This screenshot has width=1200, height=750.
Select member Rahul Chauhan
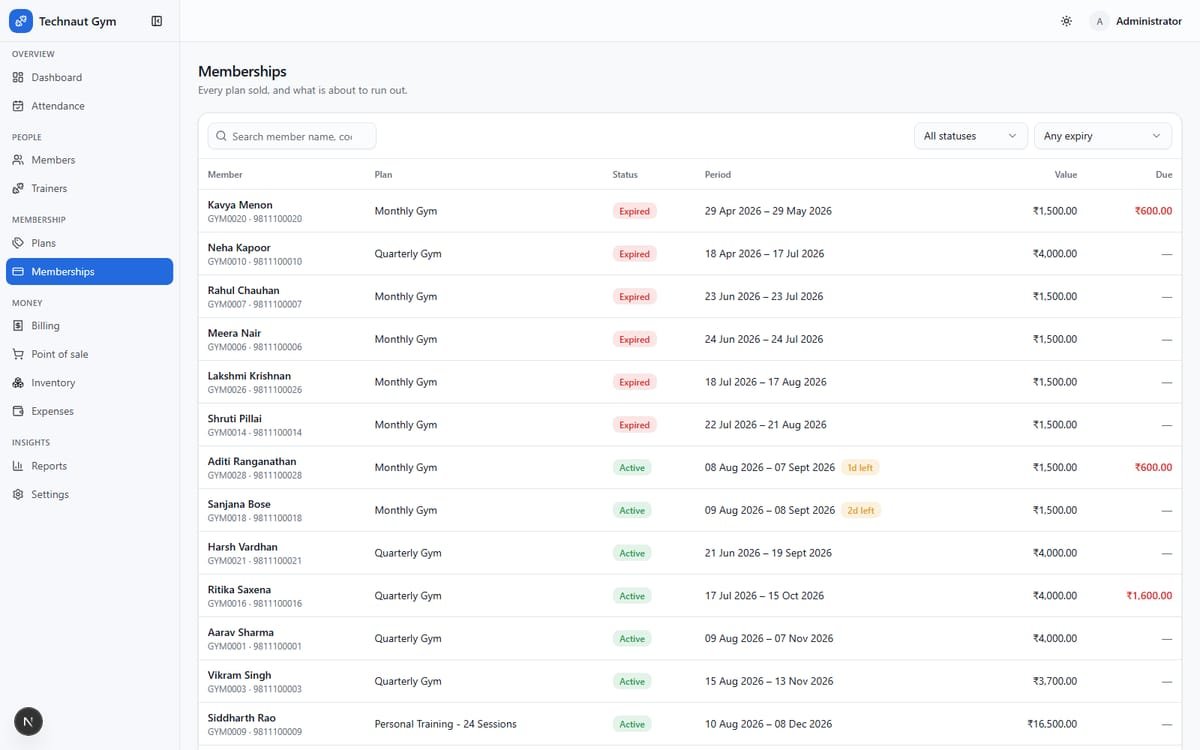[x=244, y=290]
